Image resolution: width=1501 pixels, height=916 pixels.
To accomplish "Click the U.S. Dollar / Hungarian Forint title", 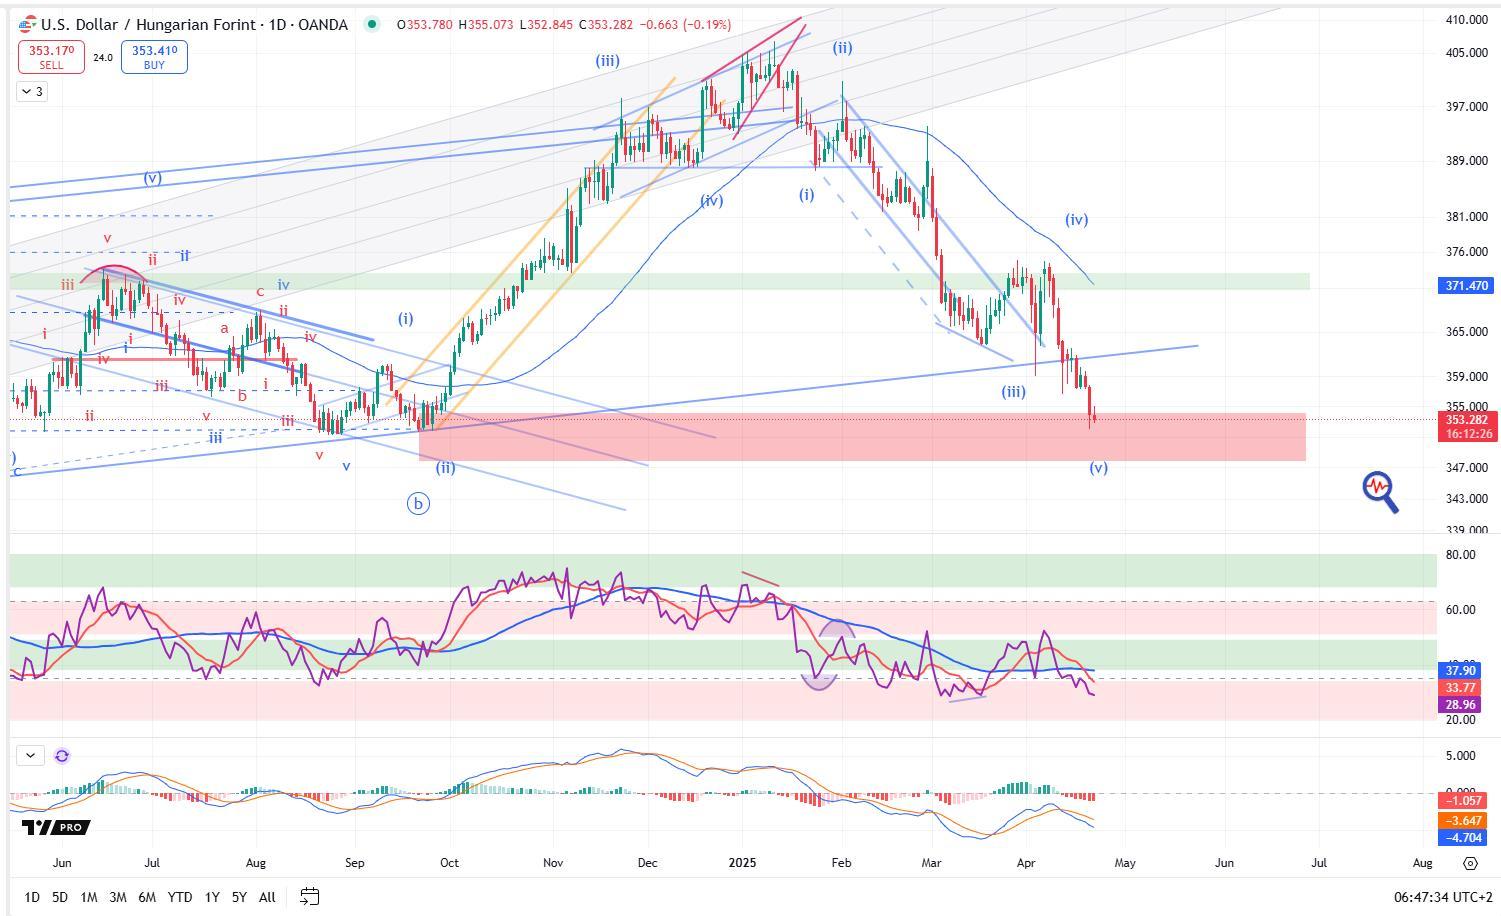I will [194, 24].
